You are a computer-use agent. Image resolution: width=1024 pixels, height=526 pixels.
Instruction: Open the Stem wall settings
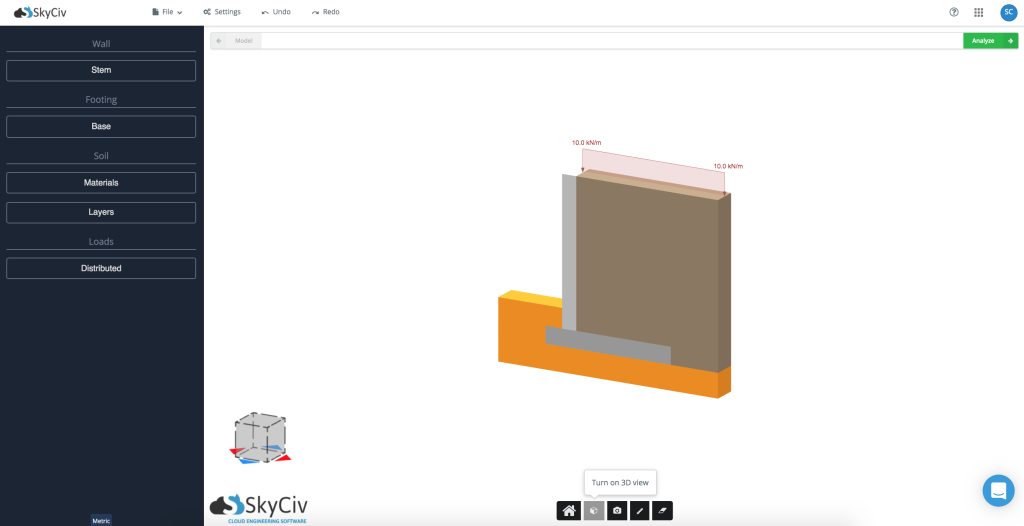coord(101,71)
